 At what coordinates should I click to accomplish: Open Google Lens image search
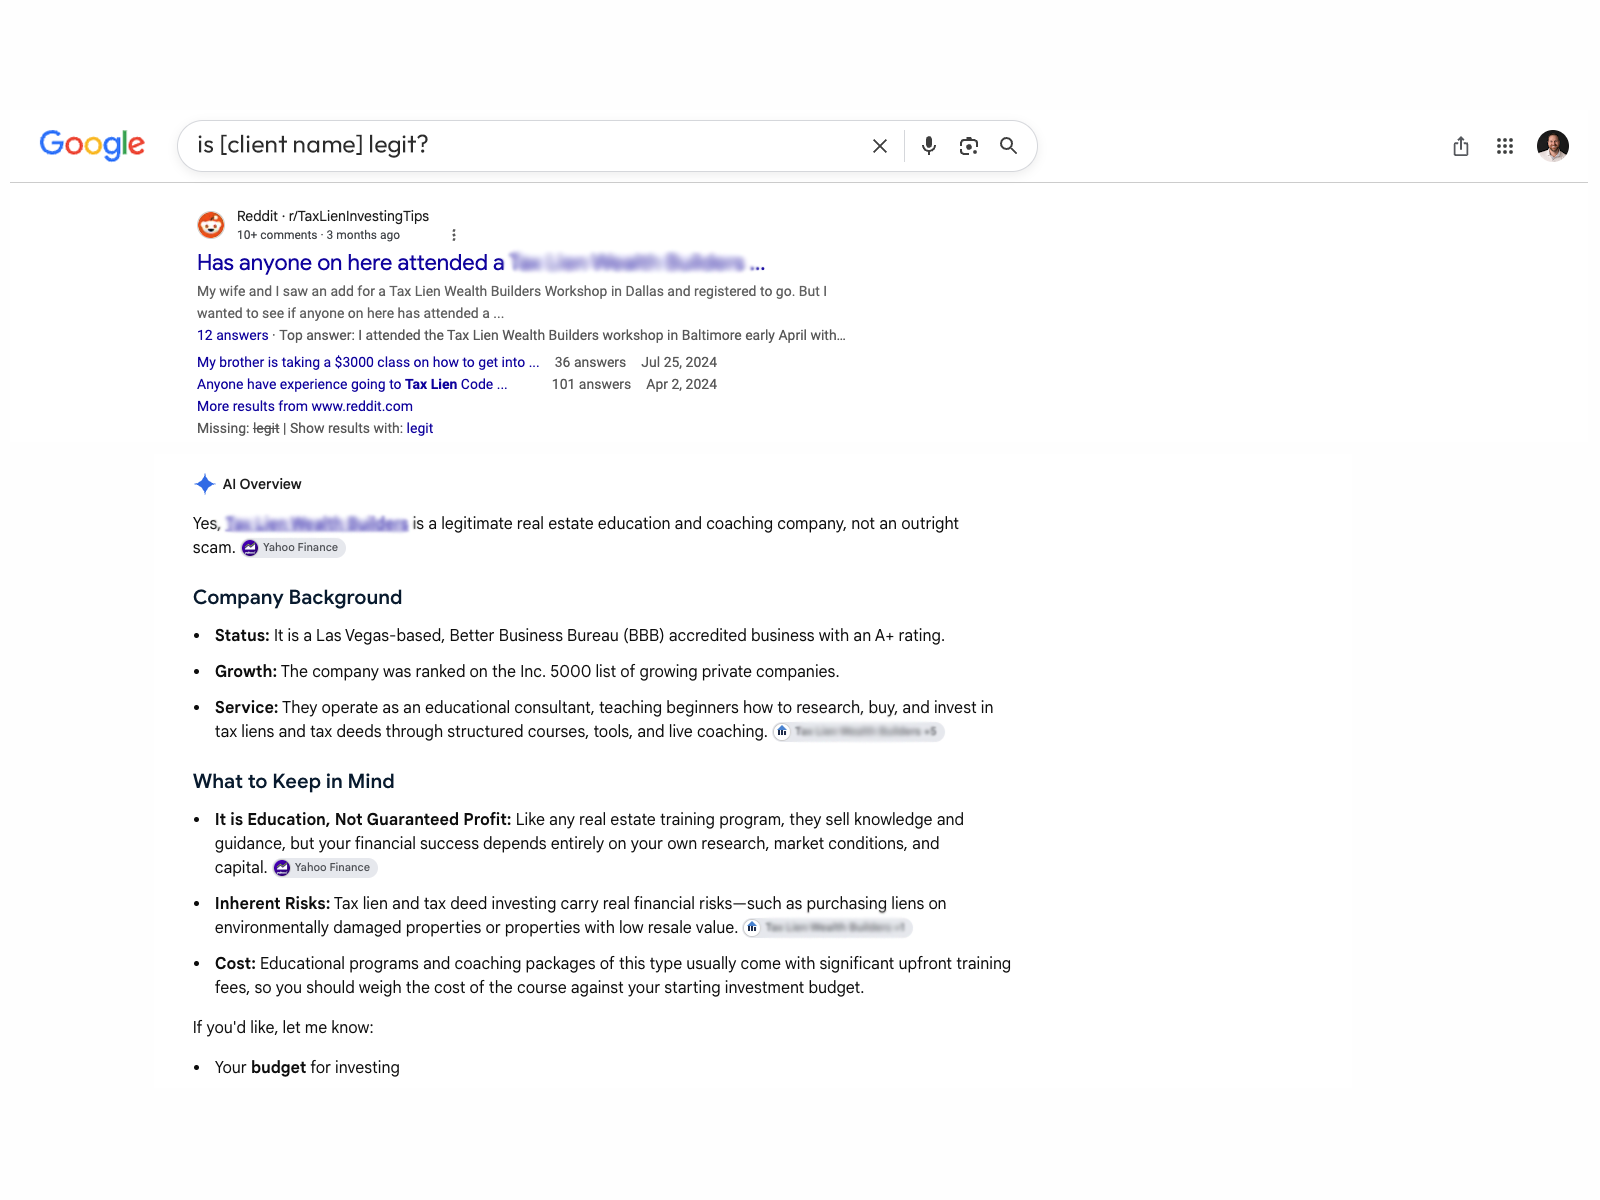pos(969,146)
